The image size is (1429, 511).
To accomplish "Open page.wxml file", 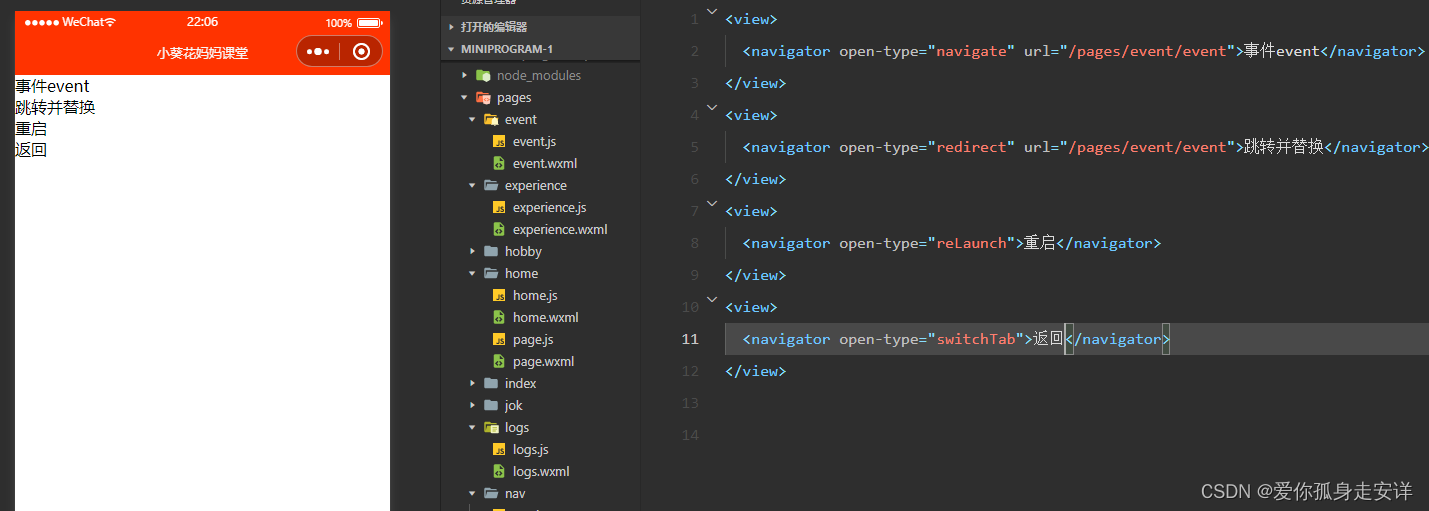I will [544, 361].
